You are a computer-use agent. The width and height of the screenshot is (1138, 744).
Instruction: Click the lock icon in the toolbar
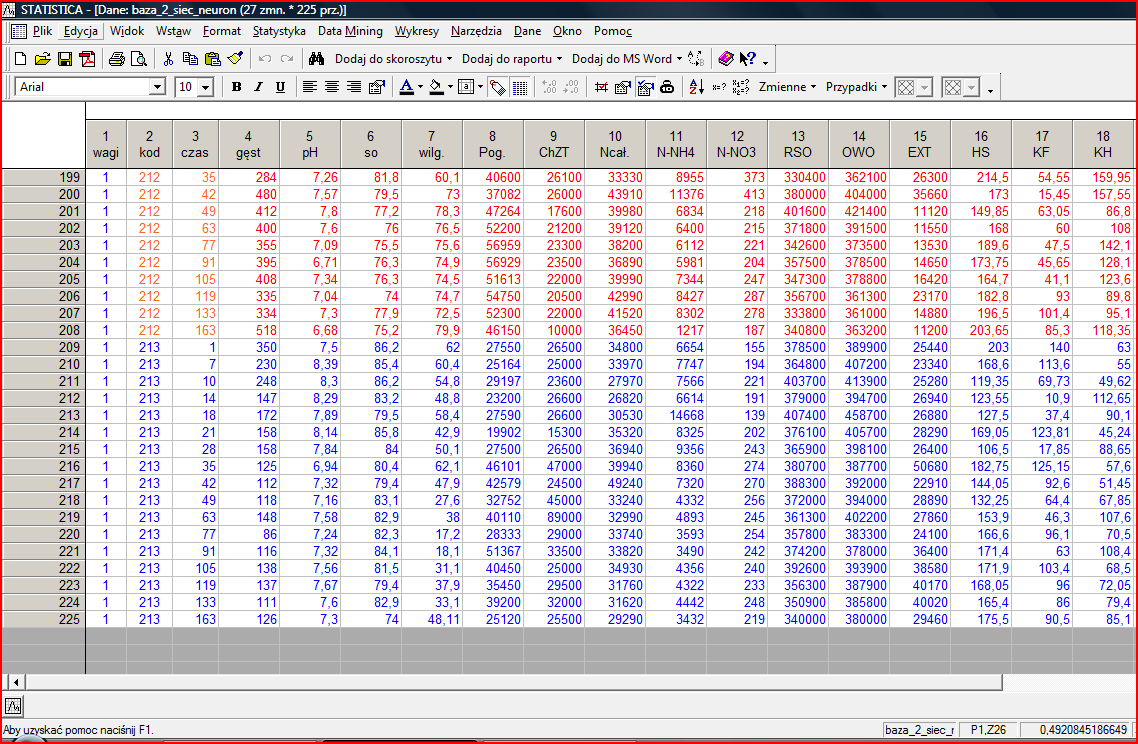click(x=667, y=87)
